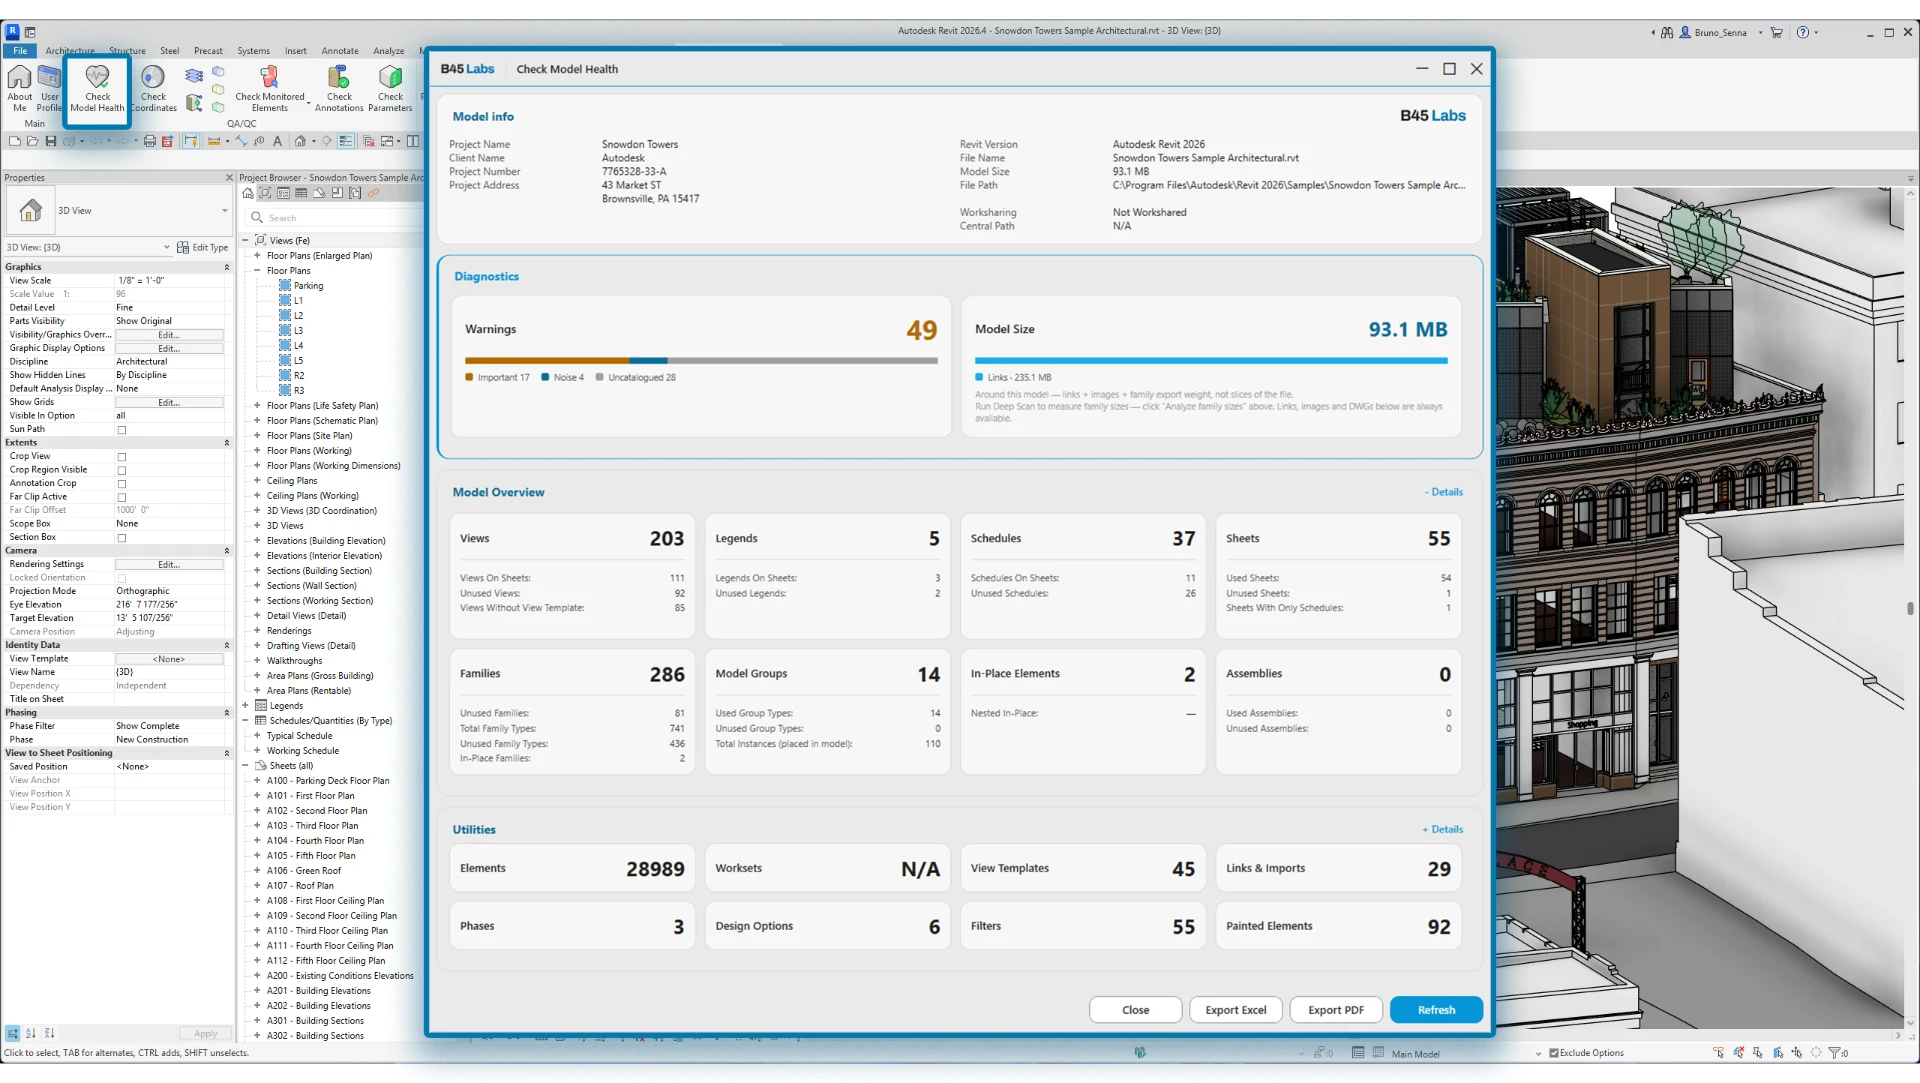Launch the Check Parameters tool
Image resolution: width=1920 pixels, height=1083 pixels.
[390, 89]
